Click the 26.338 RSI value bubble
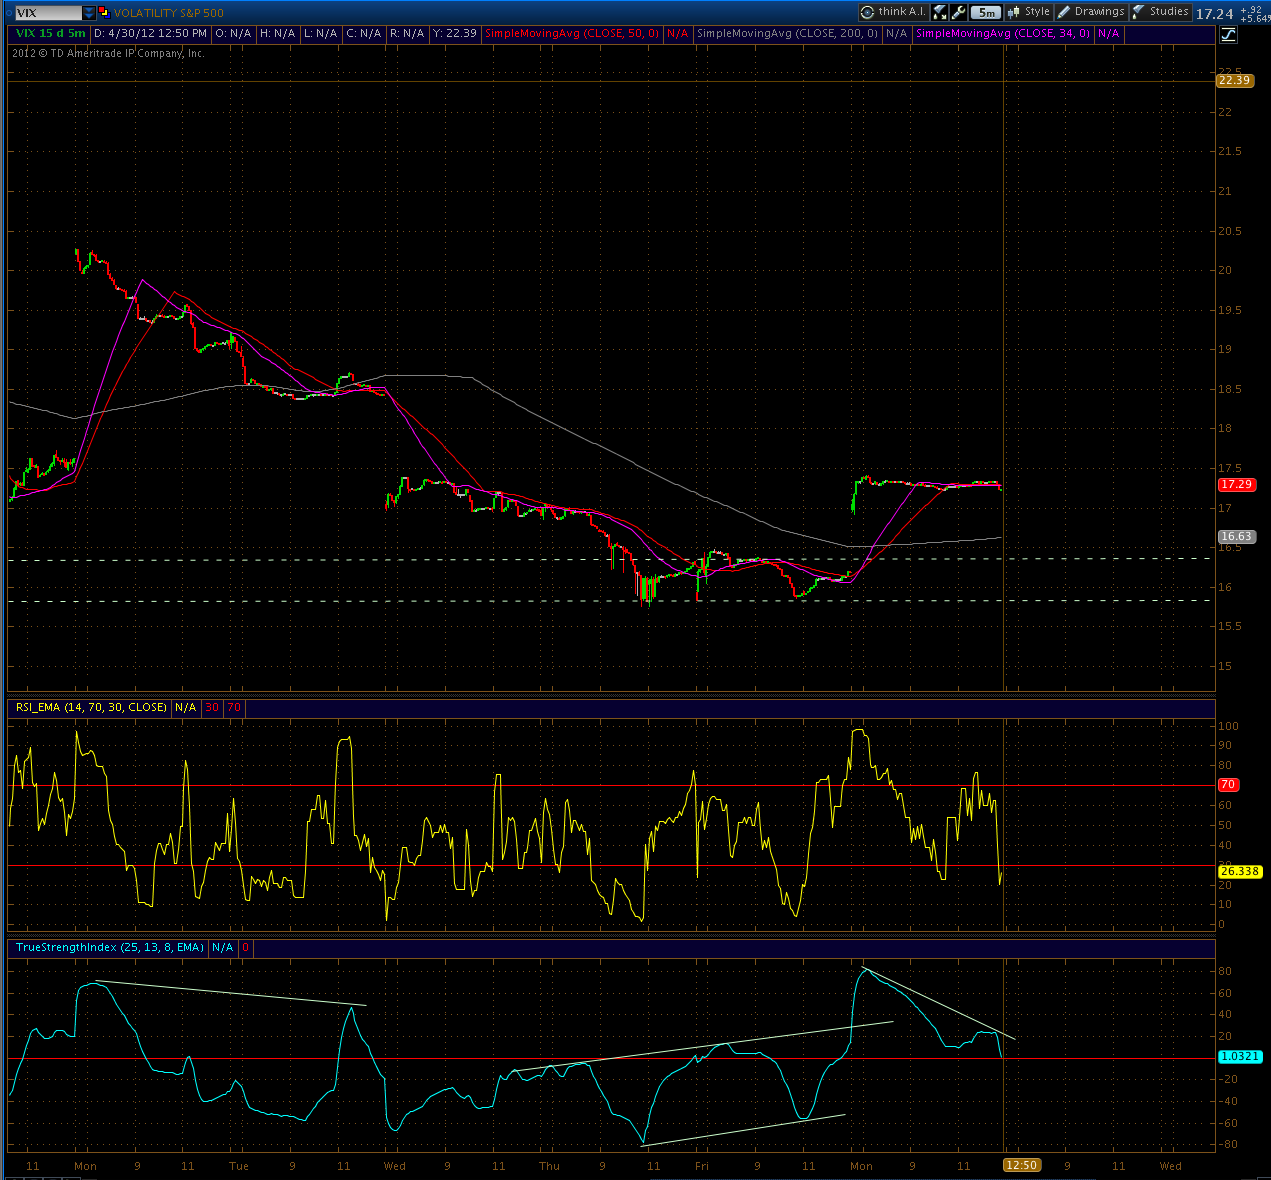This screenshot has width=1271, height=1180. [1240, 871]
